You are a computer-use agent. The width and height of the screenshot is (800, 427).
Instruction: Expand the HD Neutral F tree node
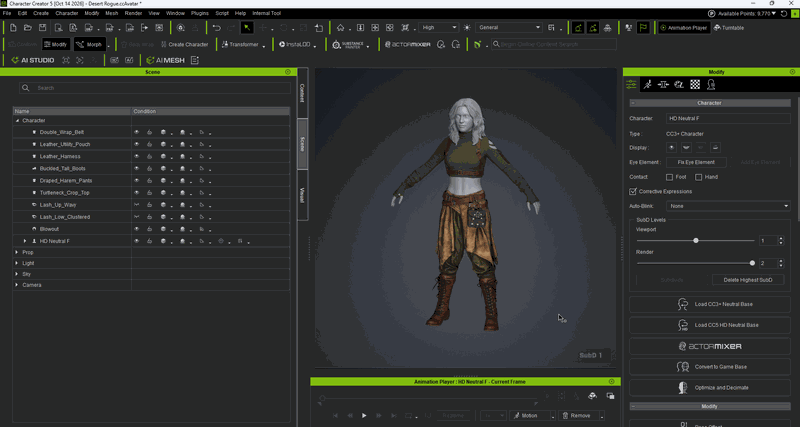24,241
